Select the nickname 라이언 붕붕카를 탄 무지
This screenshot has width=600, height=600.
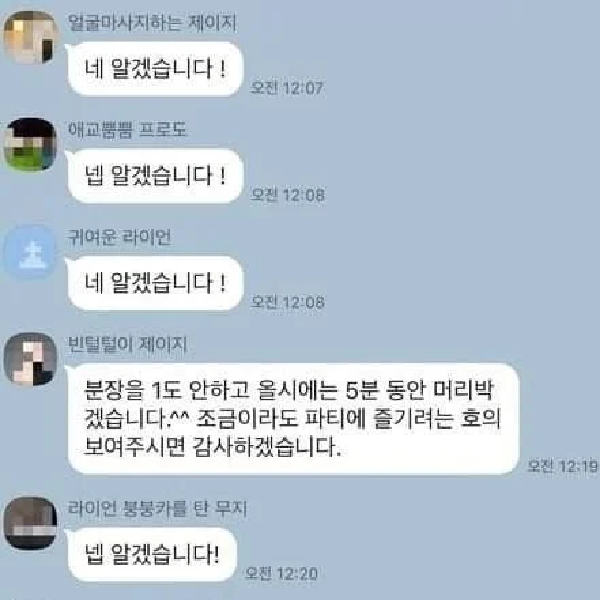(x=157, y=508)
